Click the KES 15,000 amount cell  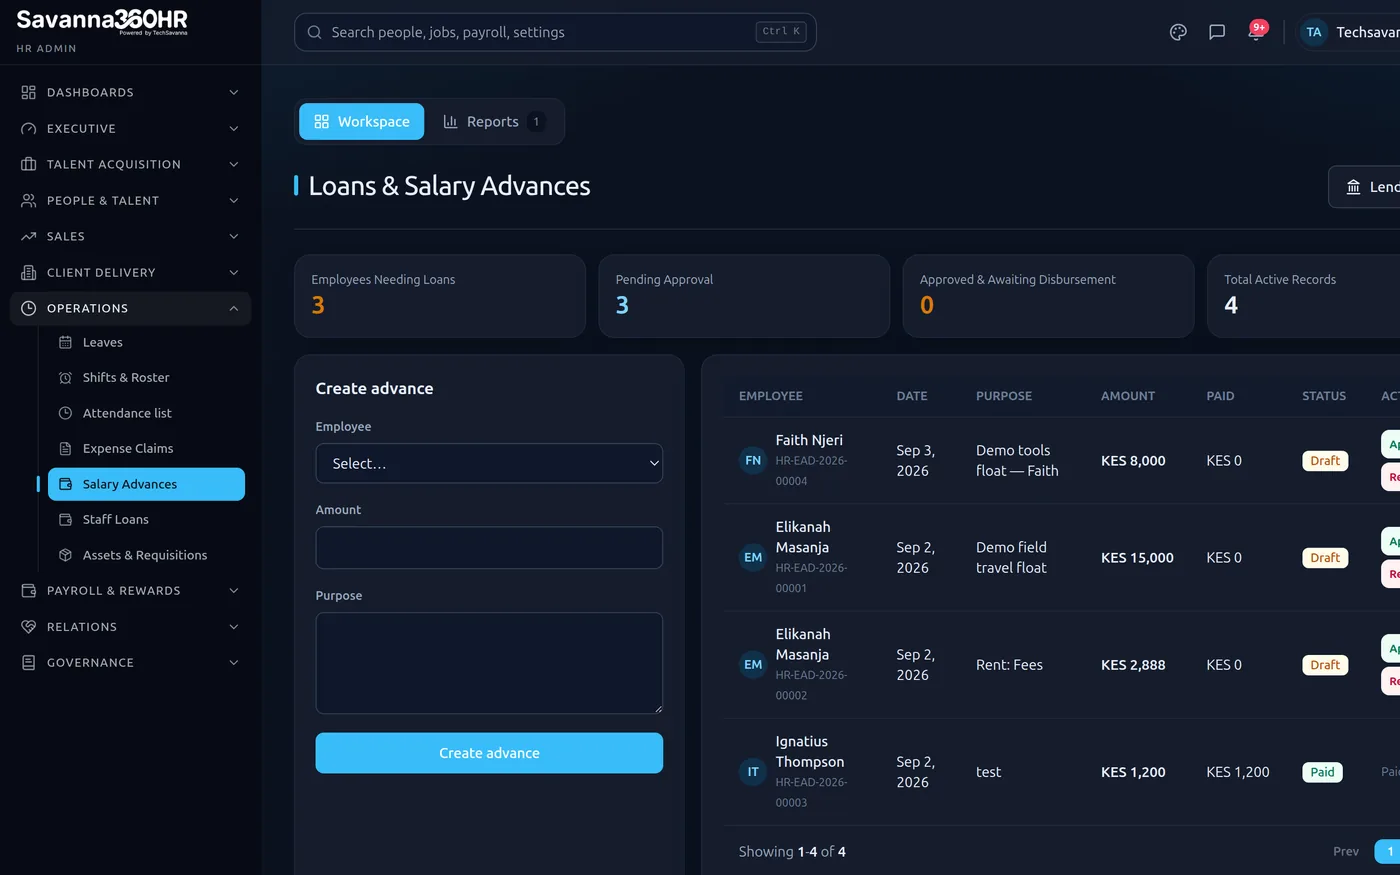[x=1137, y=558]
